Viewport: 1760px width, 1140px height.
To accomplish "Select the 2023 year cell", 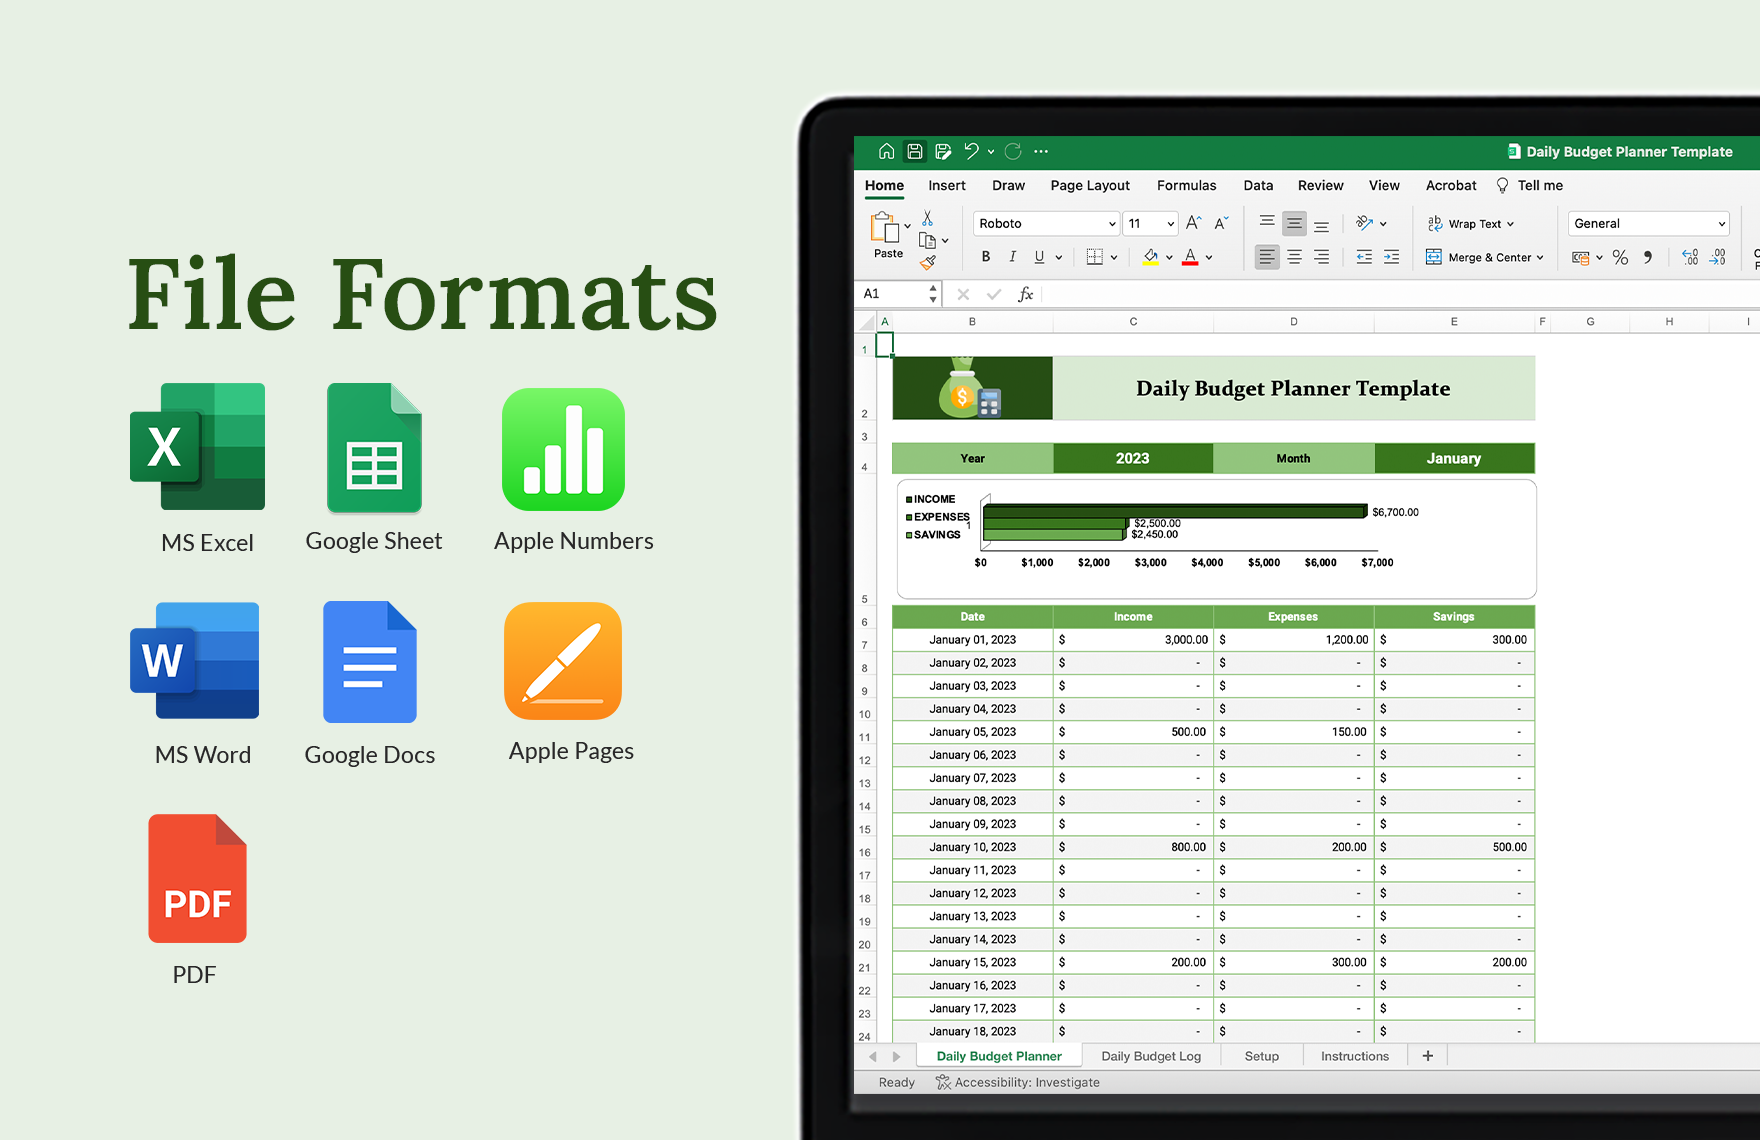I will coord(1133,458).
